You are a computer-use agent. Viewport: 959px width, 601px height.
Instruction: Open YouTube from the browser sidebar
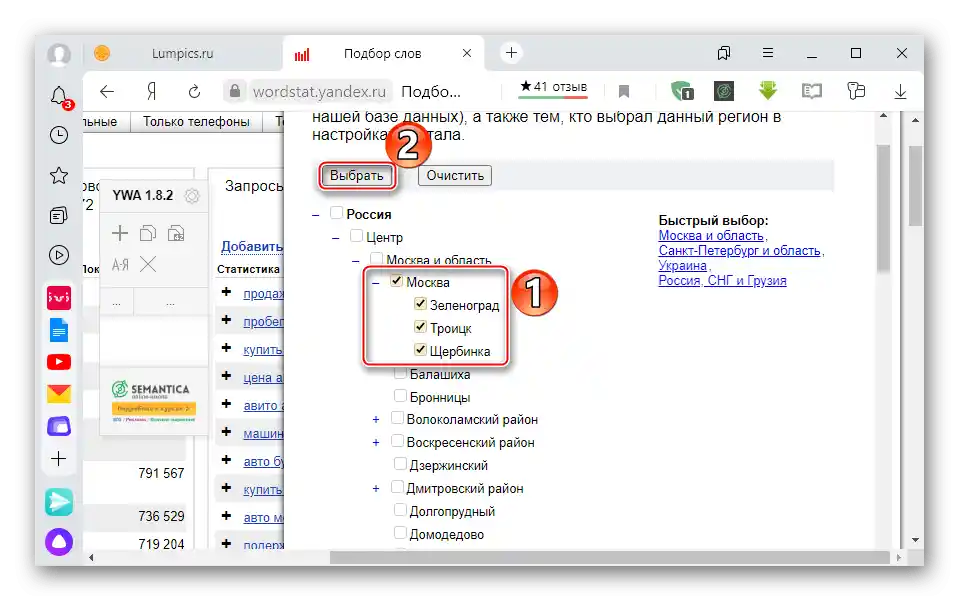tap(58, 361)
